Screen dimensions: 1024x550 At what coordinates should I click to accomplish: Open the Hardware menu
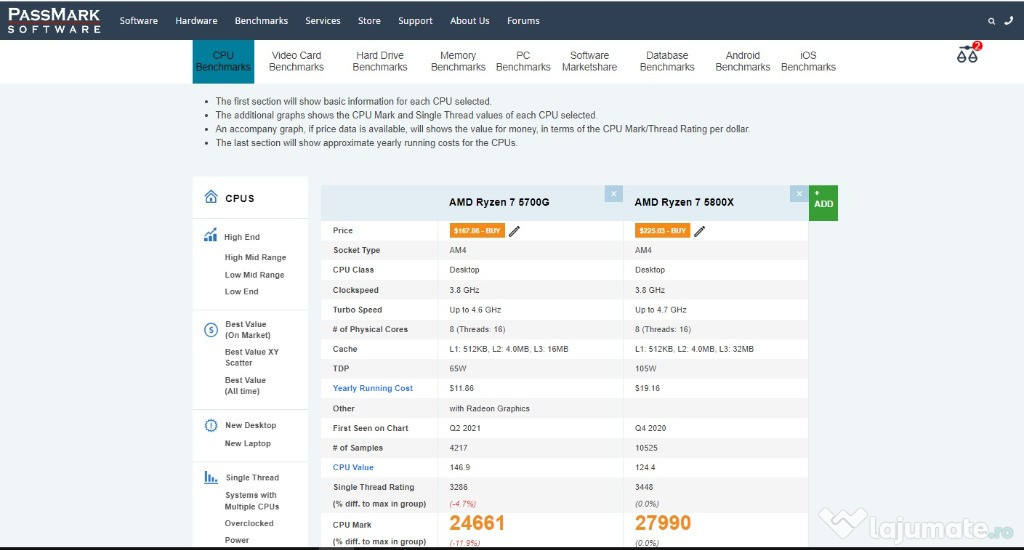(196, 21)
